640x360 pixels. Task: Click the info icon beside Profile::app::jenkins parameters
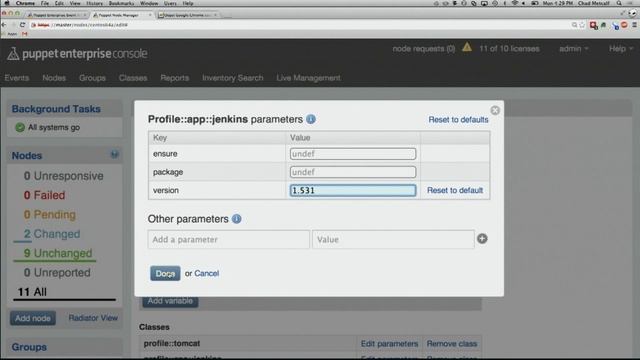(x=311, y=119)
